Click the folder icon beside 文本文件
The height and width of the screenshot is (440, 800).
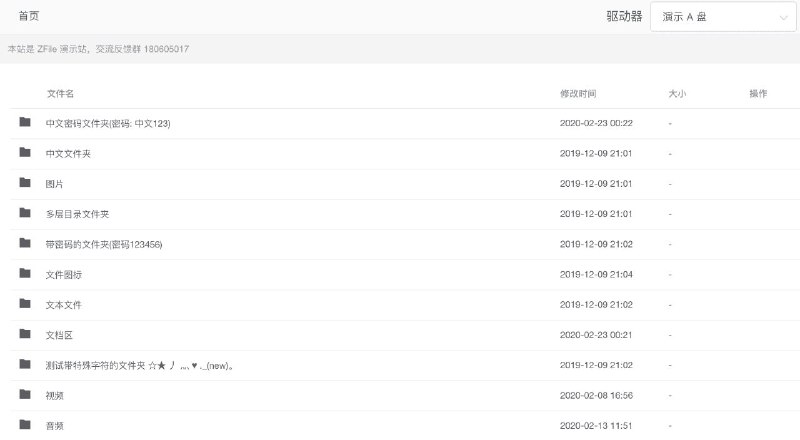(x=25, y=303)
